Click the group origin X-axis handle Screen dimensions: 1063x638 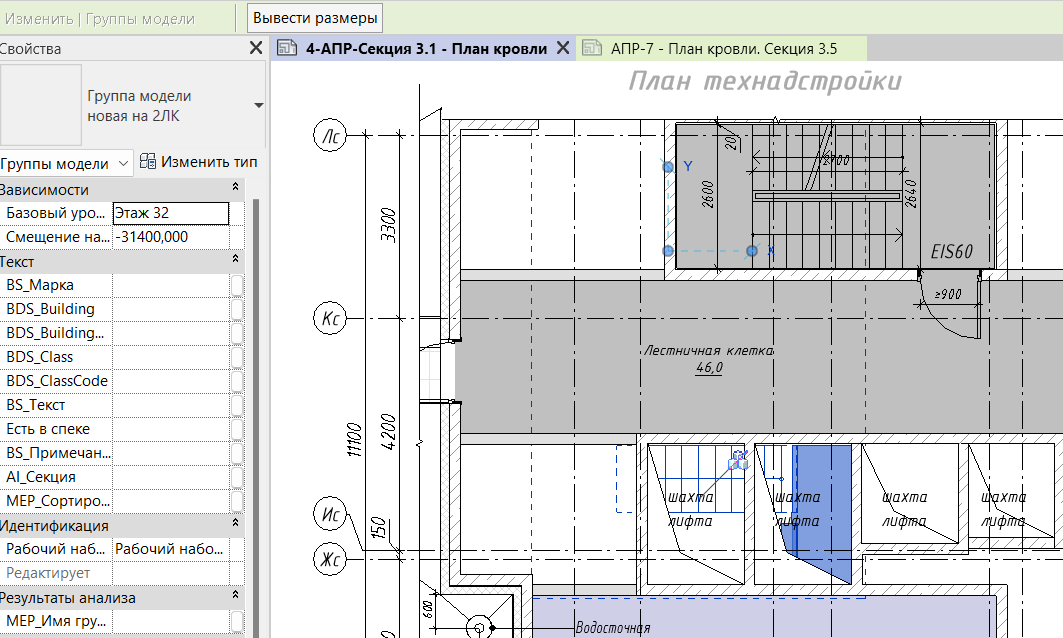tap(752, 252)
